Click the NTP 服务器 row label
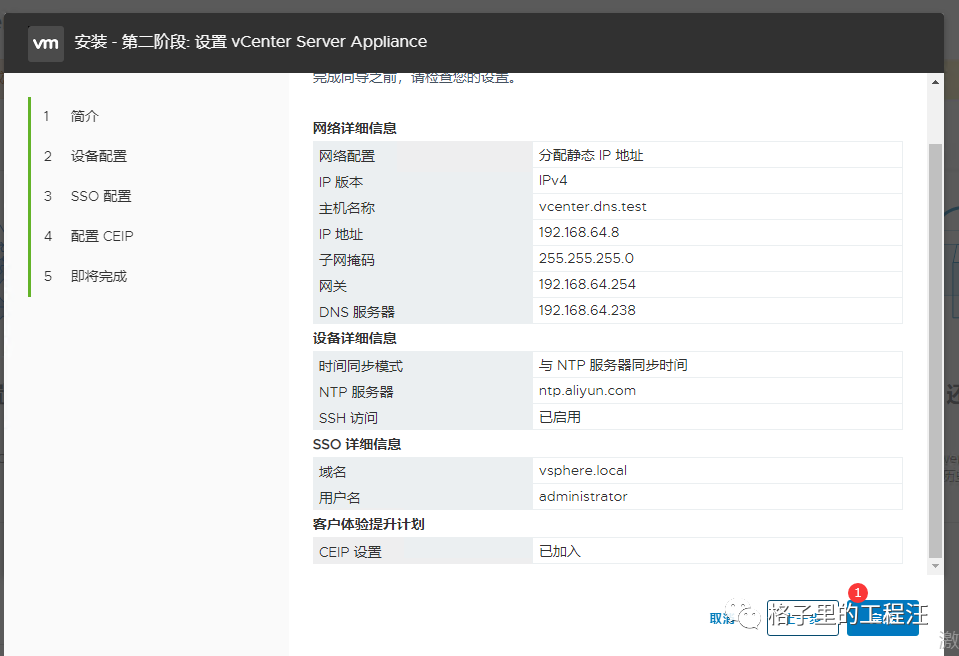Screen dimensions: 959x656 pyautogui.click(x=356, y=392)
